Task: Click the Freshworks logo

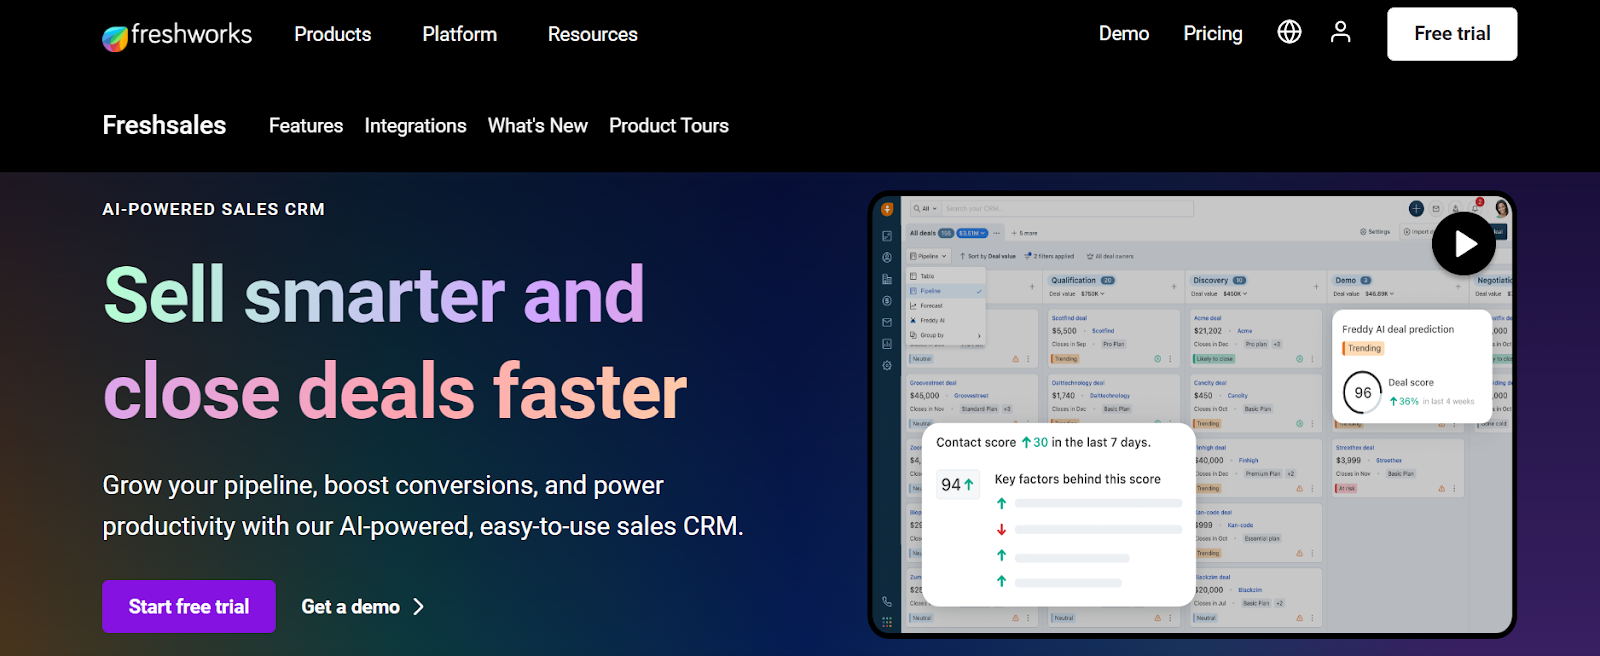Action: pyautogui.click(x=177, y=35)
